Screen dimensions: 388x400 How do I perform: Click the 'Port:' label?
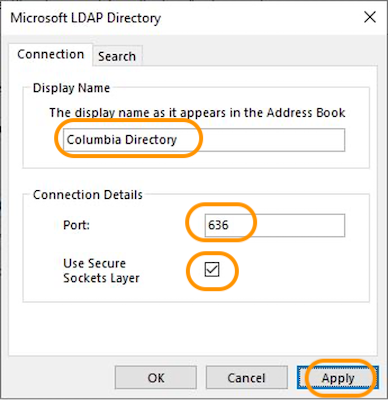[x=77, y=225]
